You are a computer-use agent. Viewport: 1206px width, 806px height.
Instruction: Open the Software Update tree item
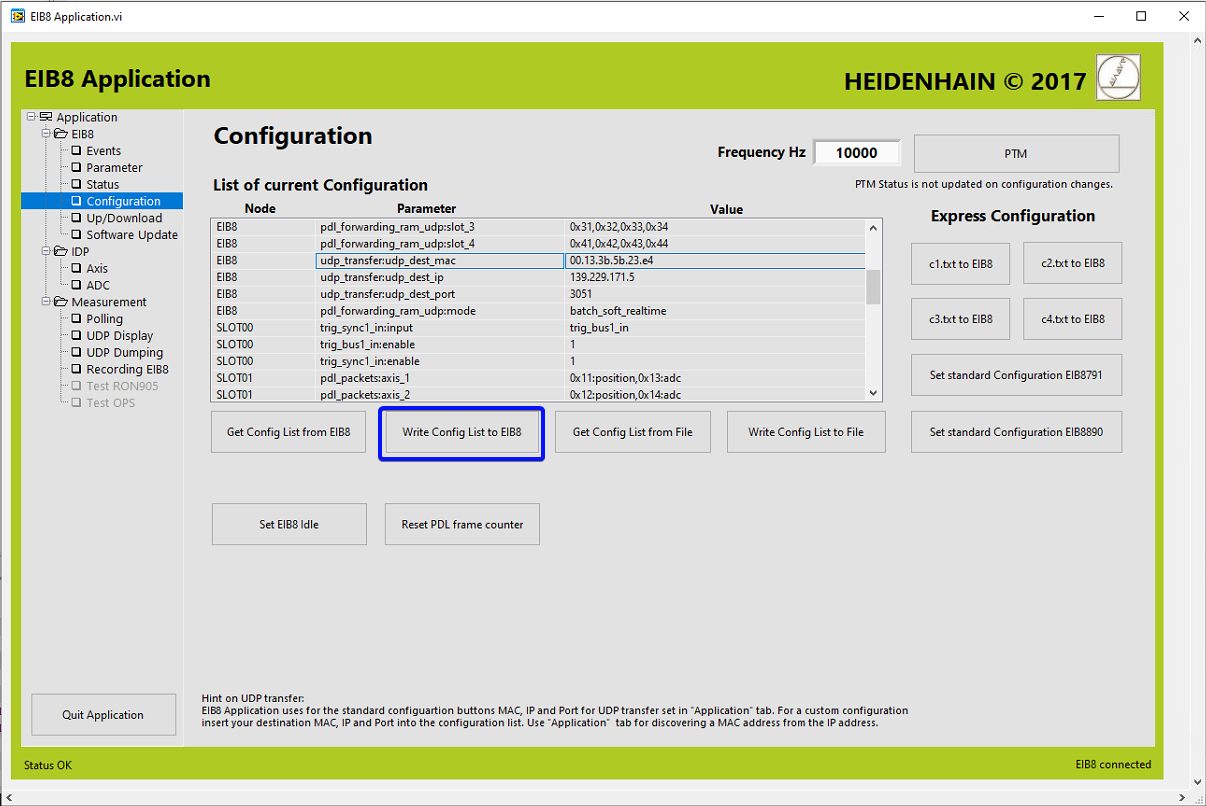pos(132,235)
